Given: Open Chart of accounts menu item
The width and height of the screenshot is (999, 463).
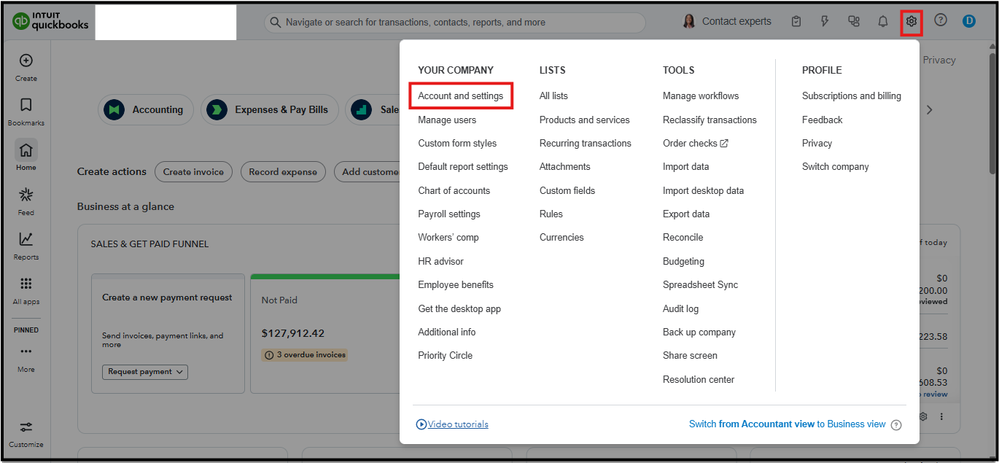Looking at the screenshot, I should click(454, 191).
